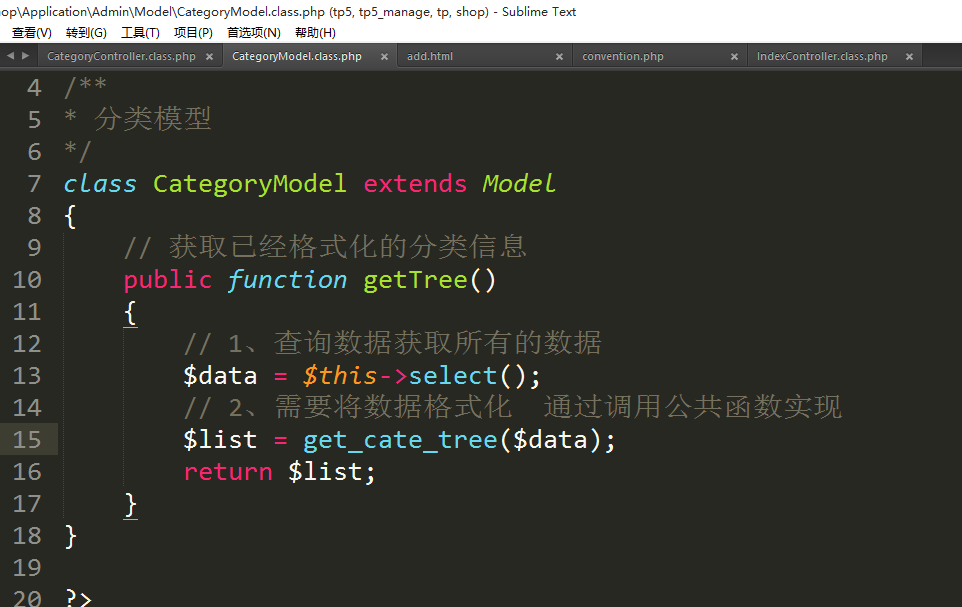This screenshot has height=607, width=962.
Task: Place cursor on get_cate_tree function call
Action: [400, 440]
